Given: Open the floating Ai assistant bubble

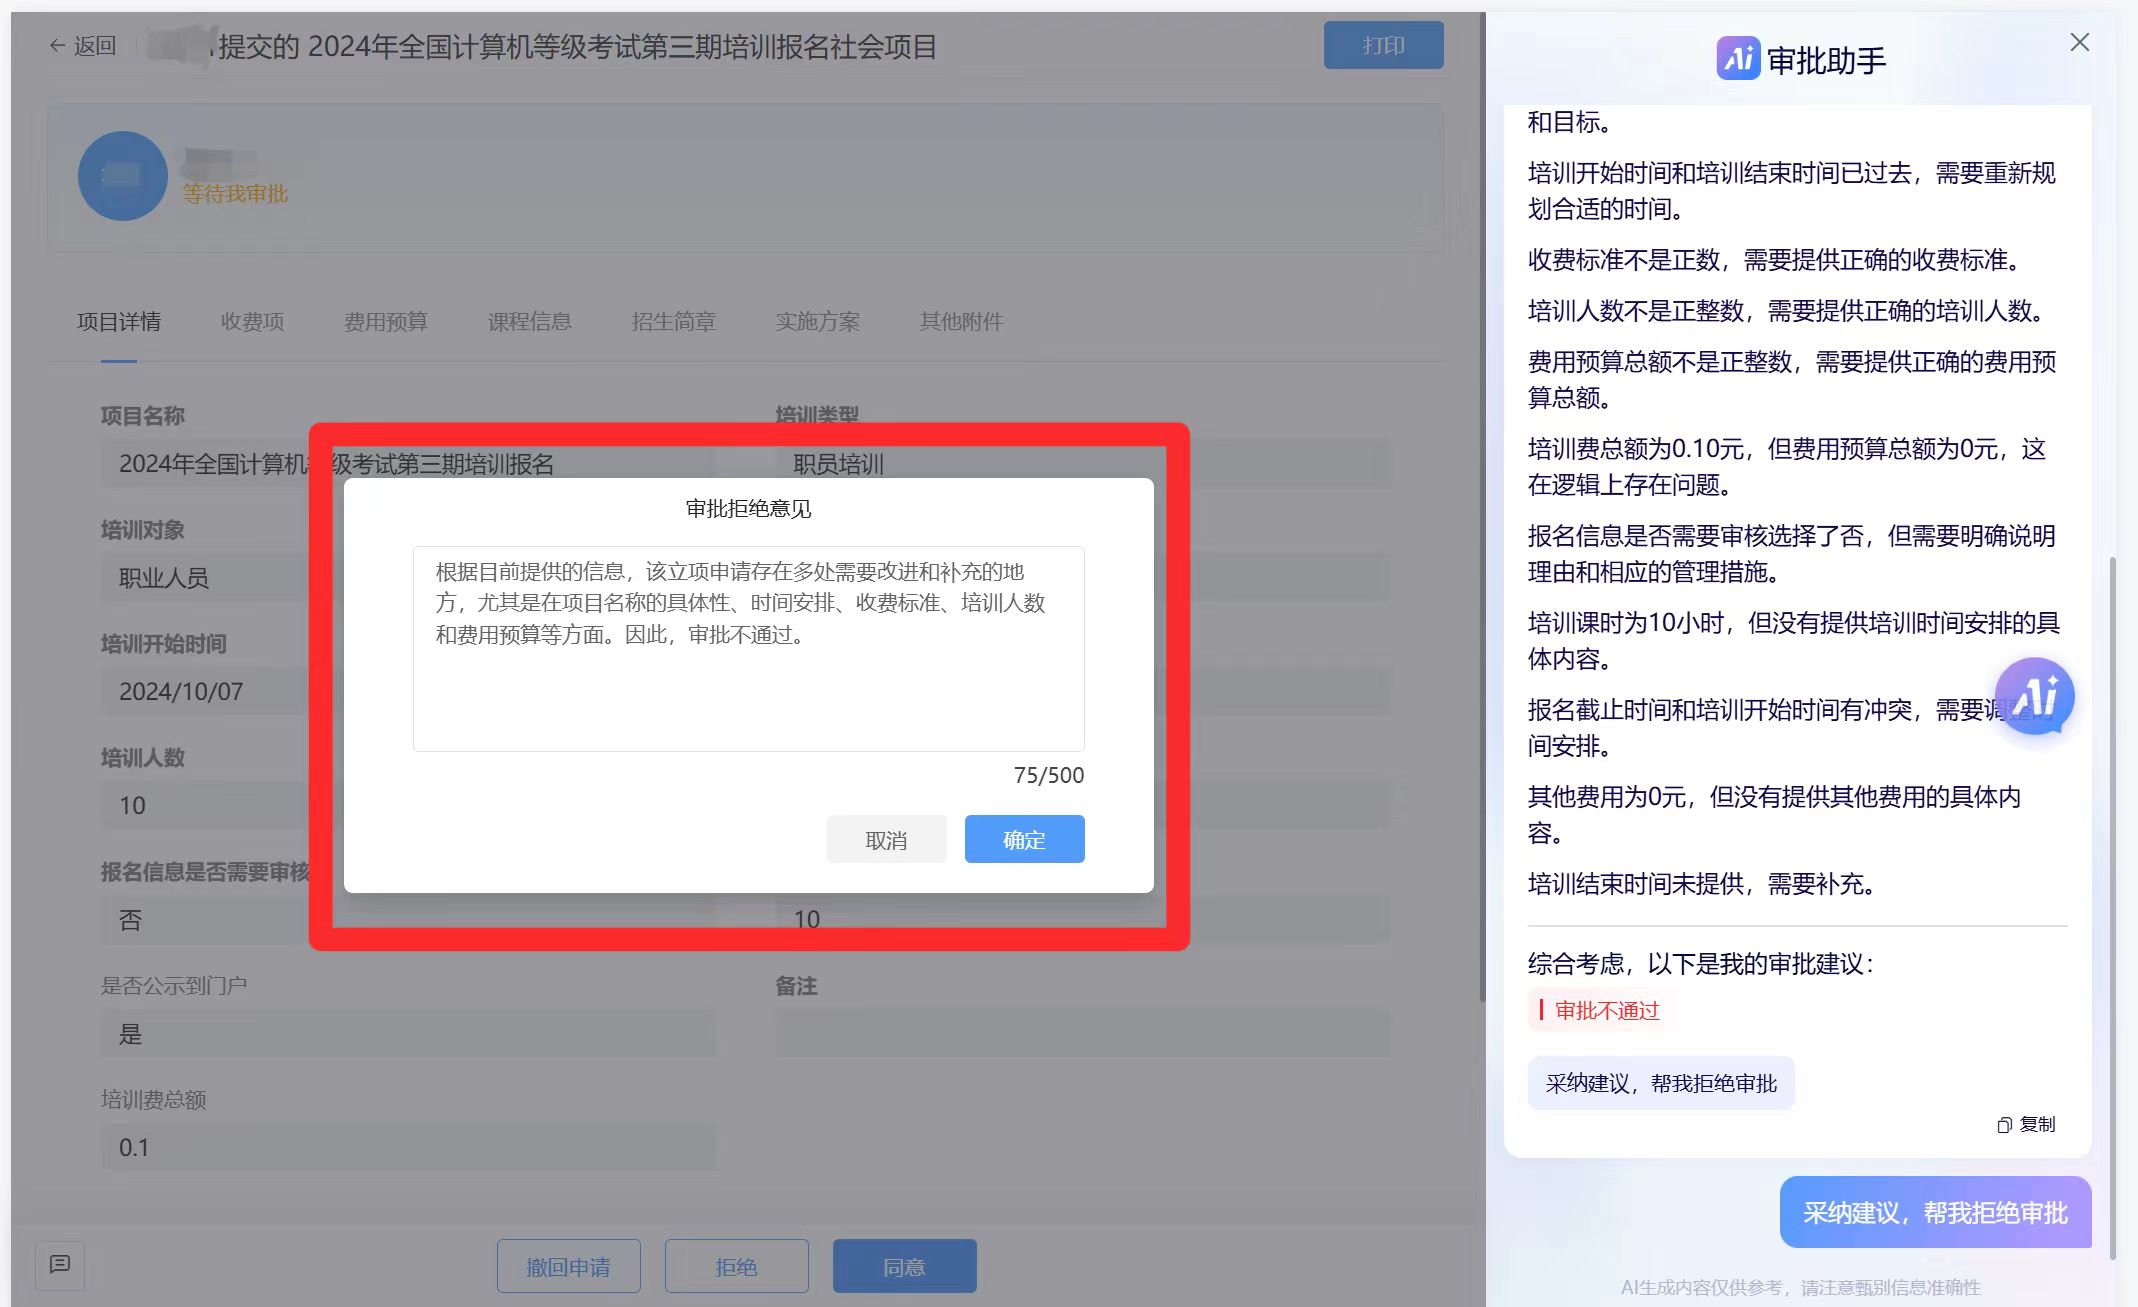Looking at the screenshot, I should (2034, 696).
